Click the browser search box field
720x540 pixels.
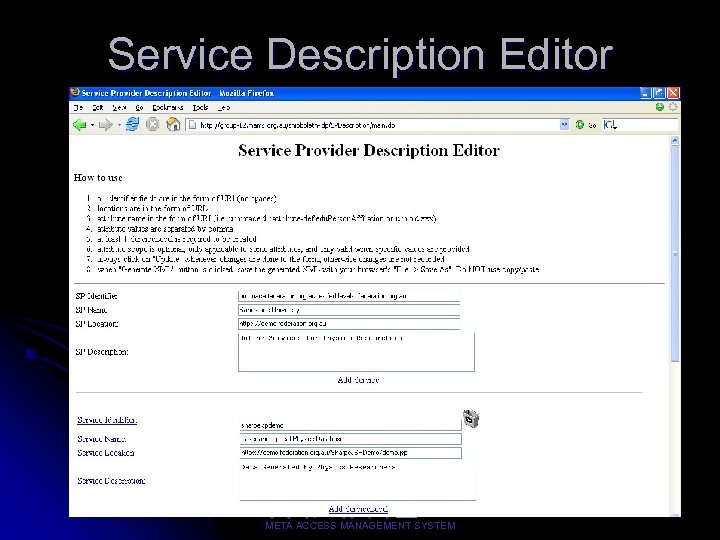pyautogui.click(x=640, y=124)
